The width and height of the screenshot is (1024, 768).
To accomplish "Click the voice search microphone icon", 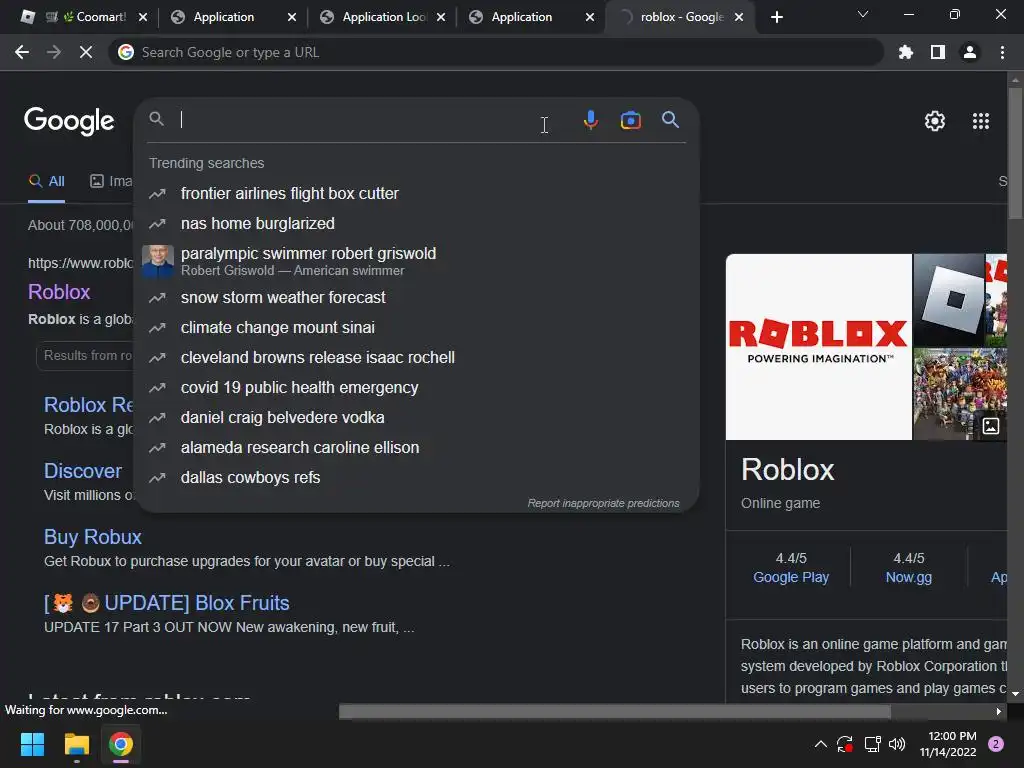I will tap(590, 120).
